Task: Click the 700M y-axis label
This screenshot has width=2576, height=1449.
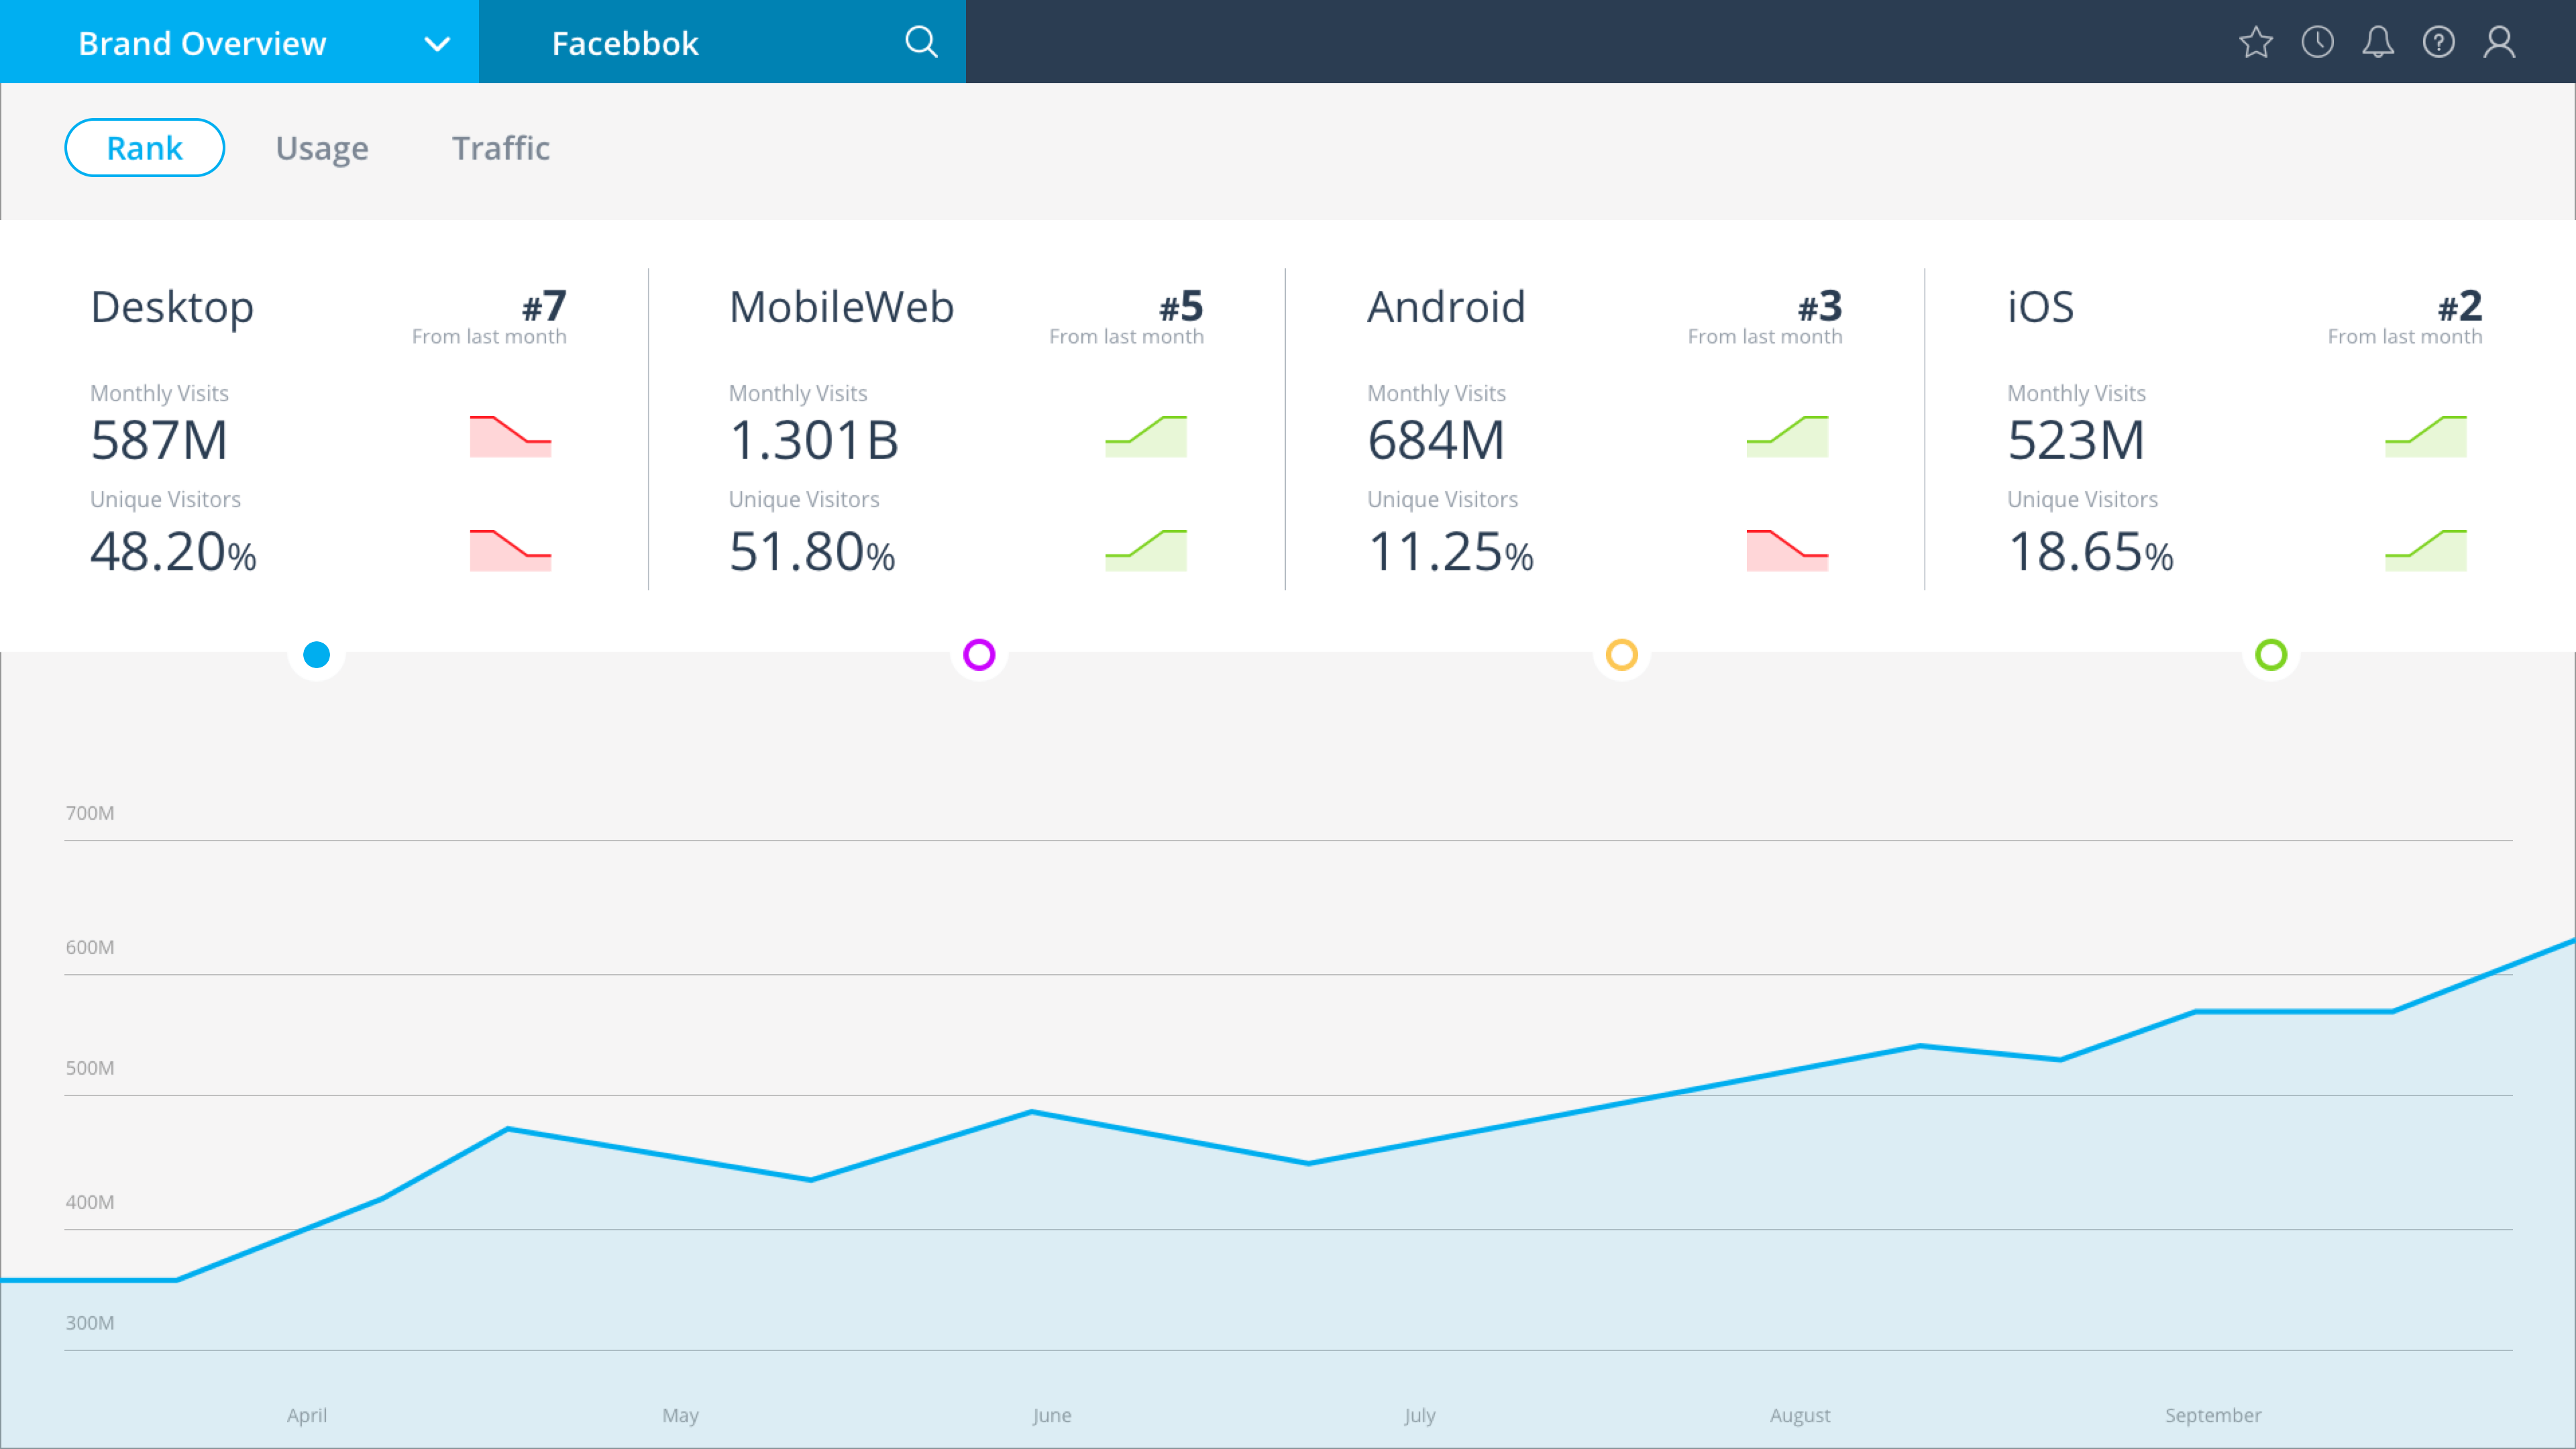Action: (90, 813)
